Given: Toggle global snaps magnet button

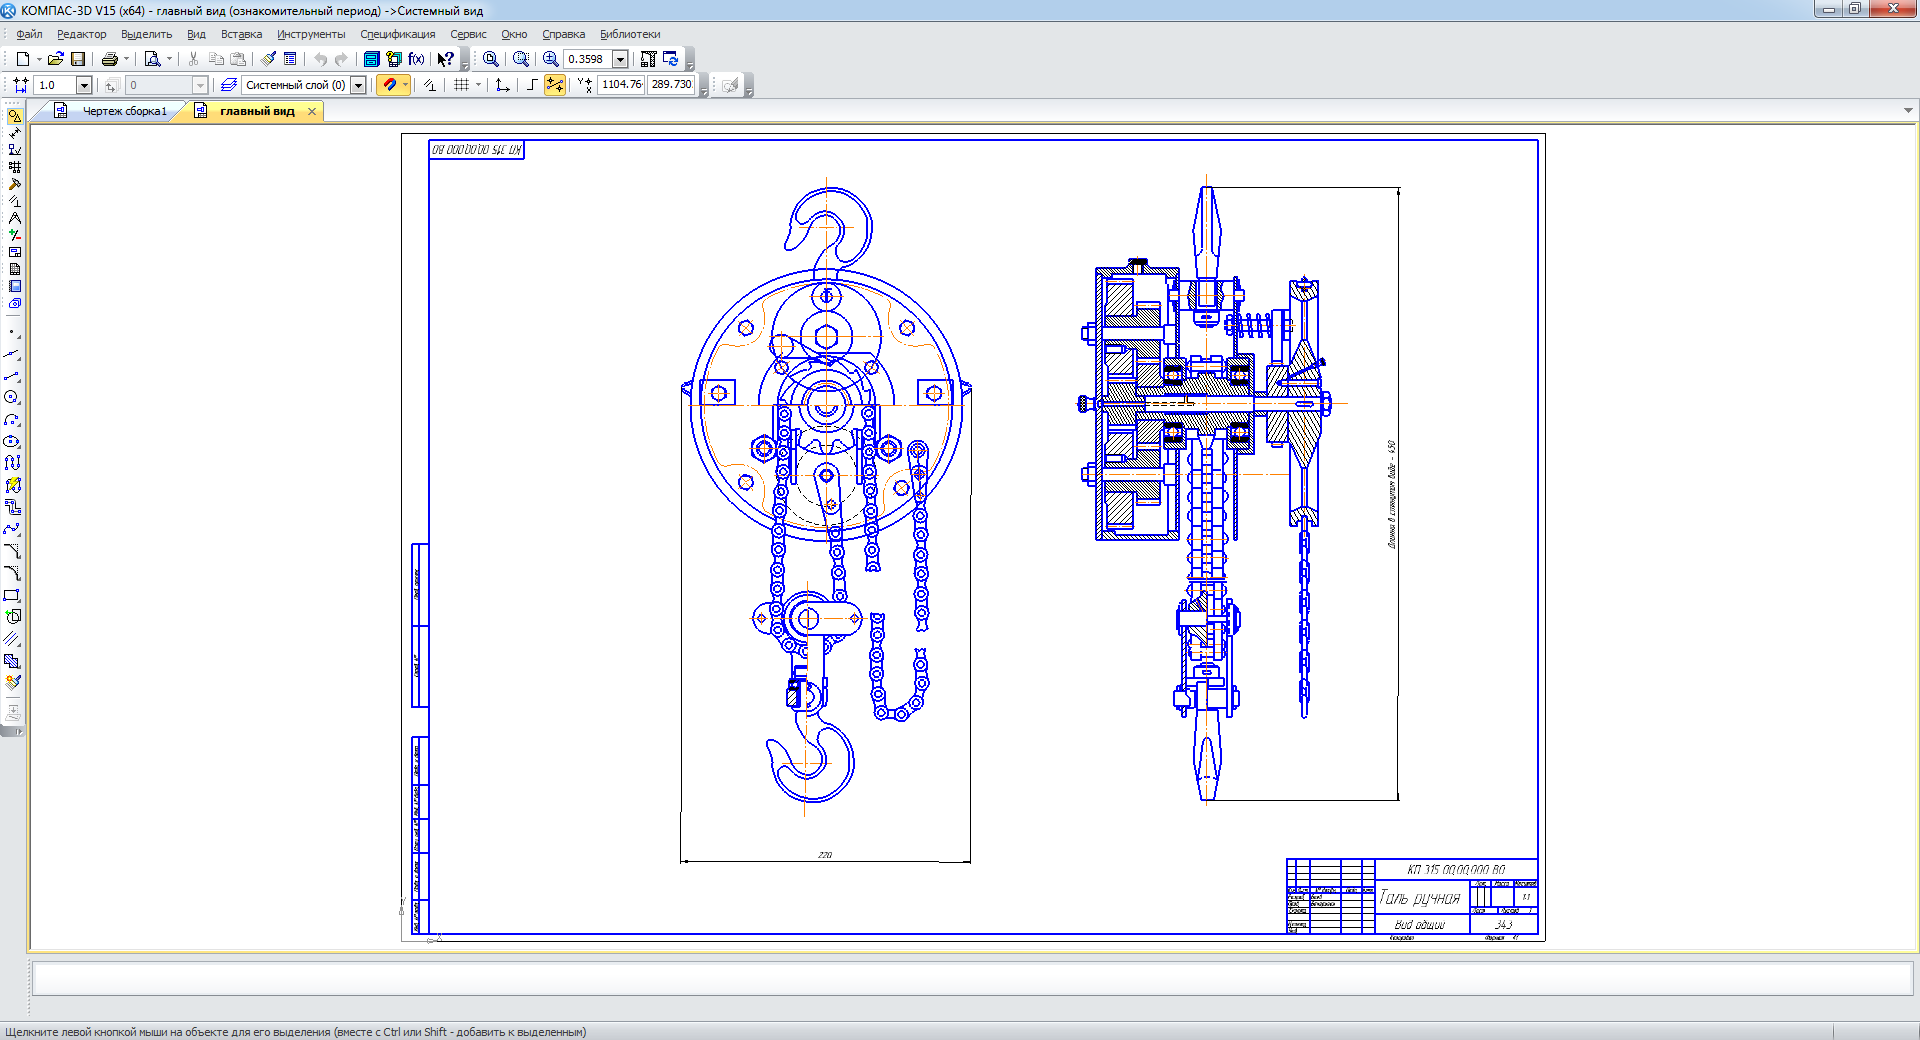Looking at the screenshot, I should [389, 85].
